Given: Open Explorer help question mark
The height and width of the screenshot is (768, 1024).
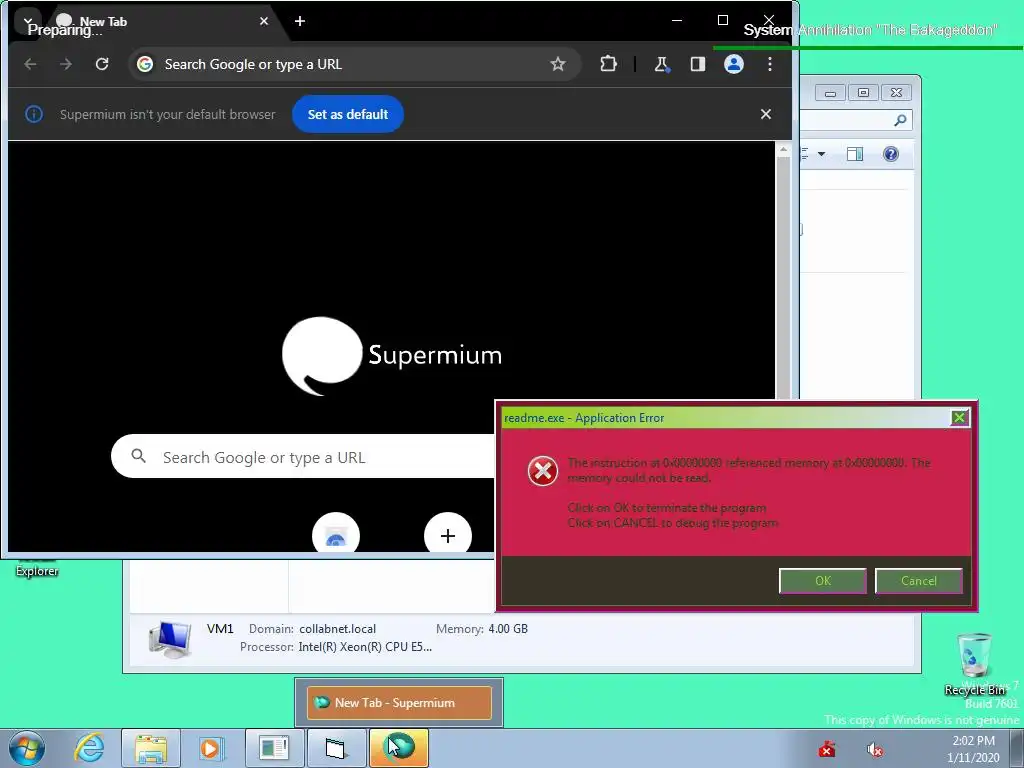Looking at the screenshot, I should pos(891,154).
